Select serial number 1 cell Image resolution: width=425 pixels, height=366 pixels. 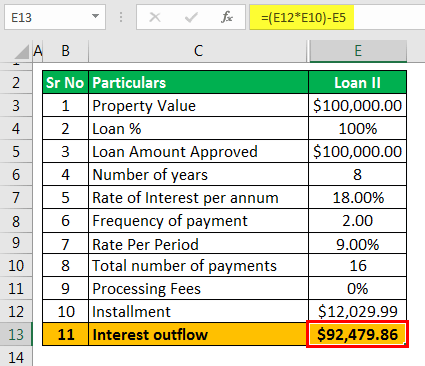[x=65, y=105]
